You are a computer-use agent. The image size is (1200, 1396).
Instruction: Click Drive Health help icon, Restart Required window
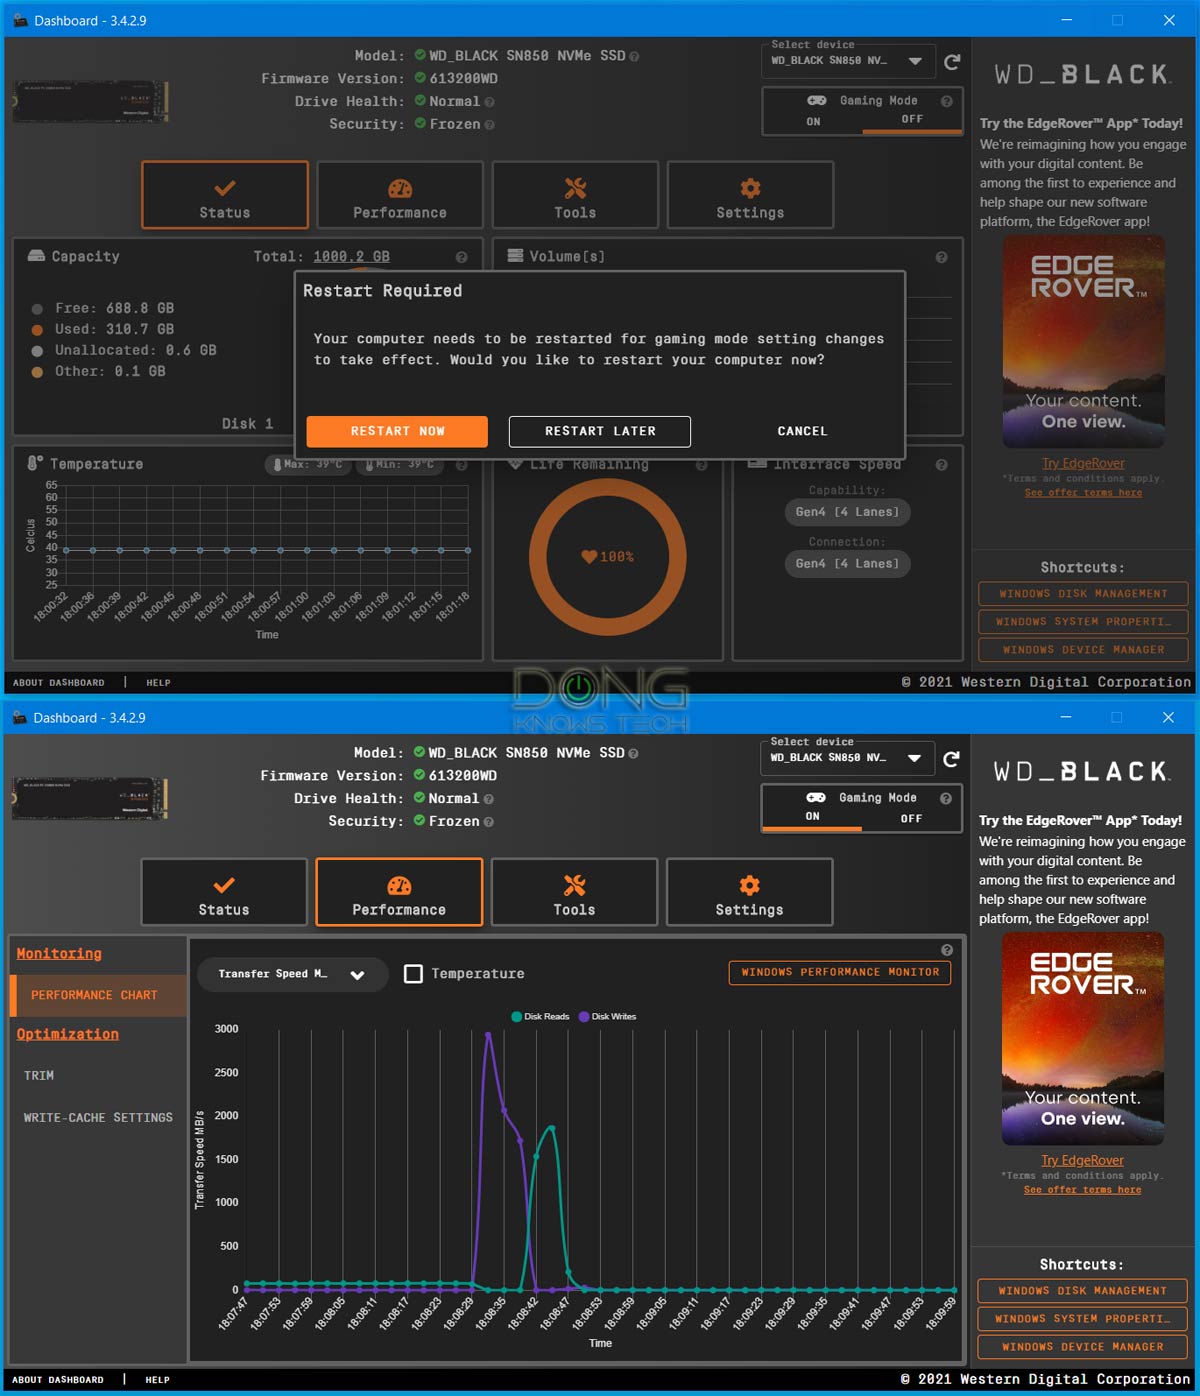(489, 102)
